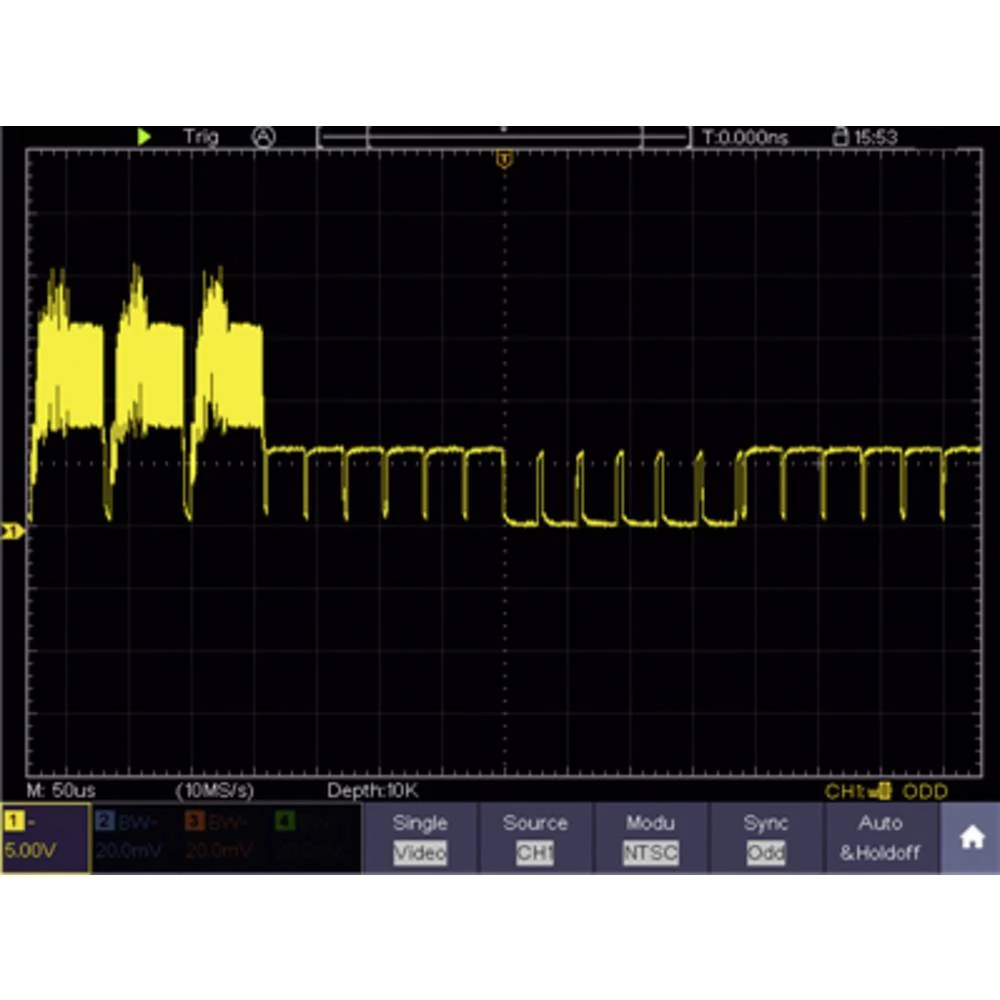1000x1000 pixels.
Task: Expand the Auto & Holdoff options
Action: (x=878, y=838)
